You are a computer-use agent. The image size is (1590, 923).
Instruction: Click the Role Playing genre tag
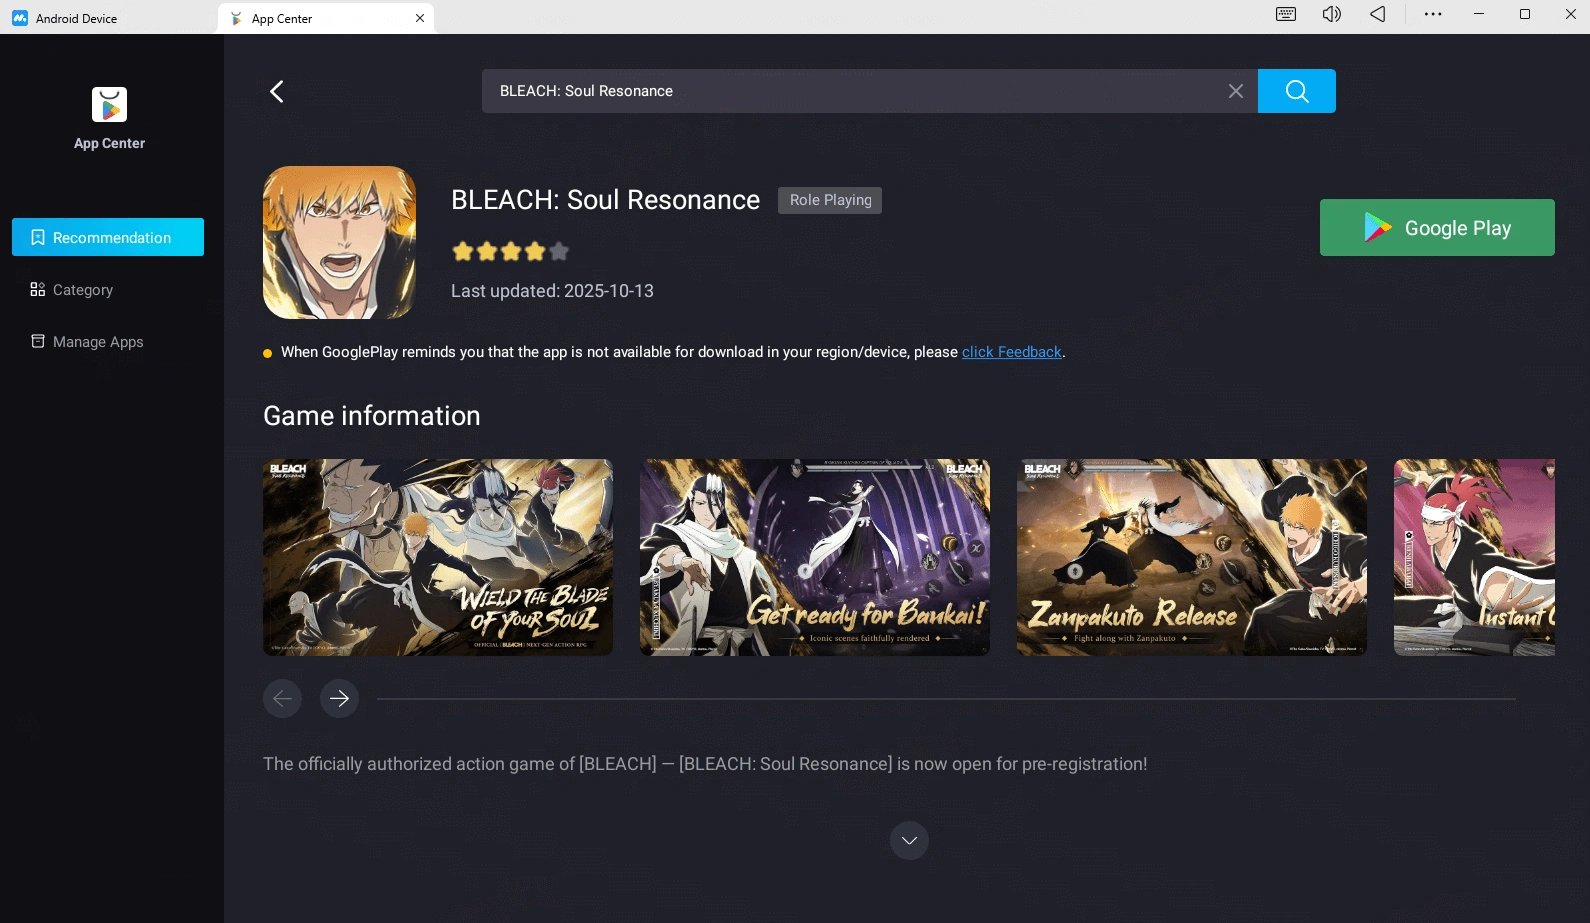tap(830, 200)
